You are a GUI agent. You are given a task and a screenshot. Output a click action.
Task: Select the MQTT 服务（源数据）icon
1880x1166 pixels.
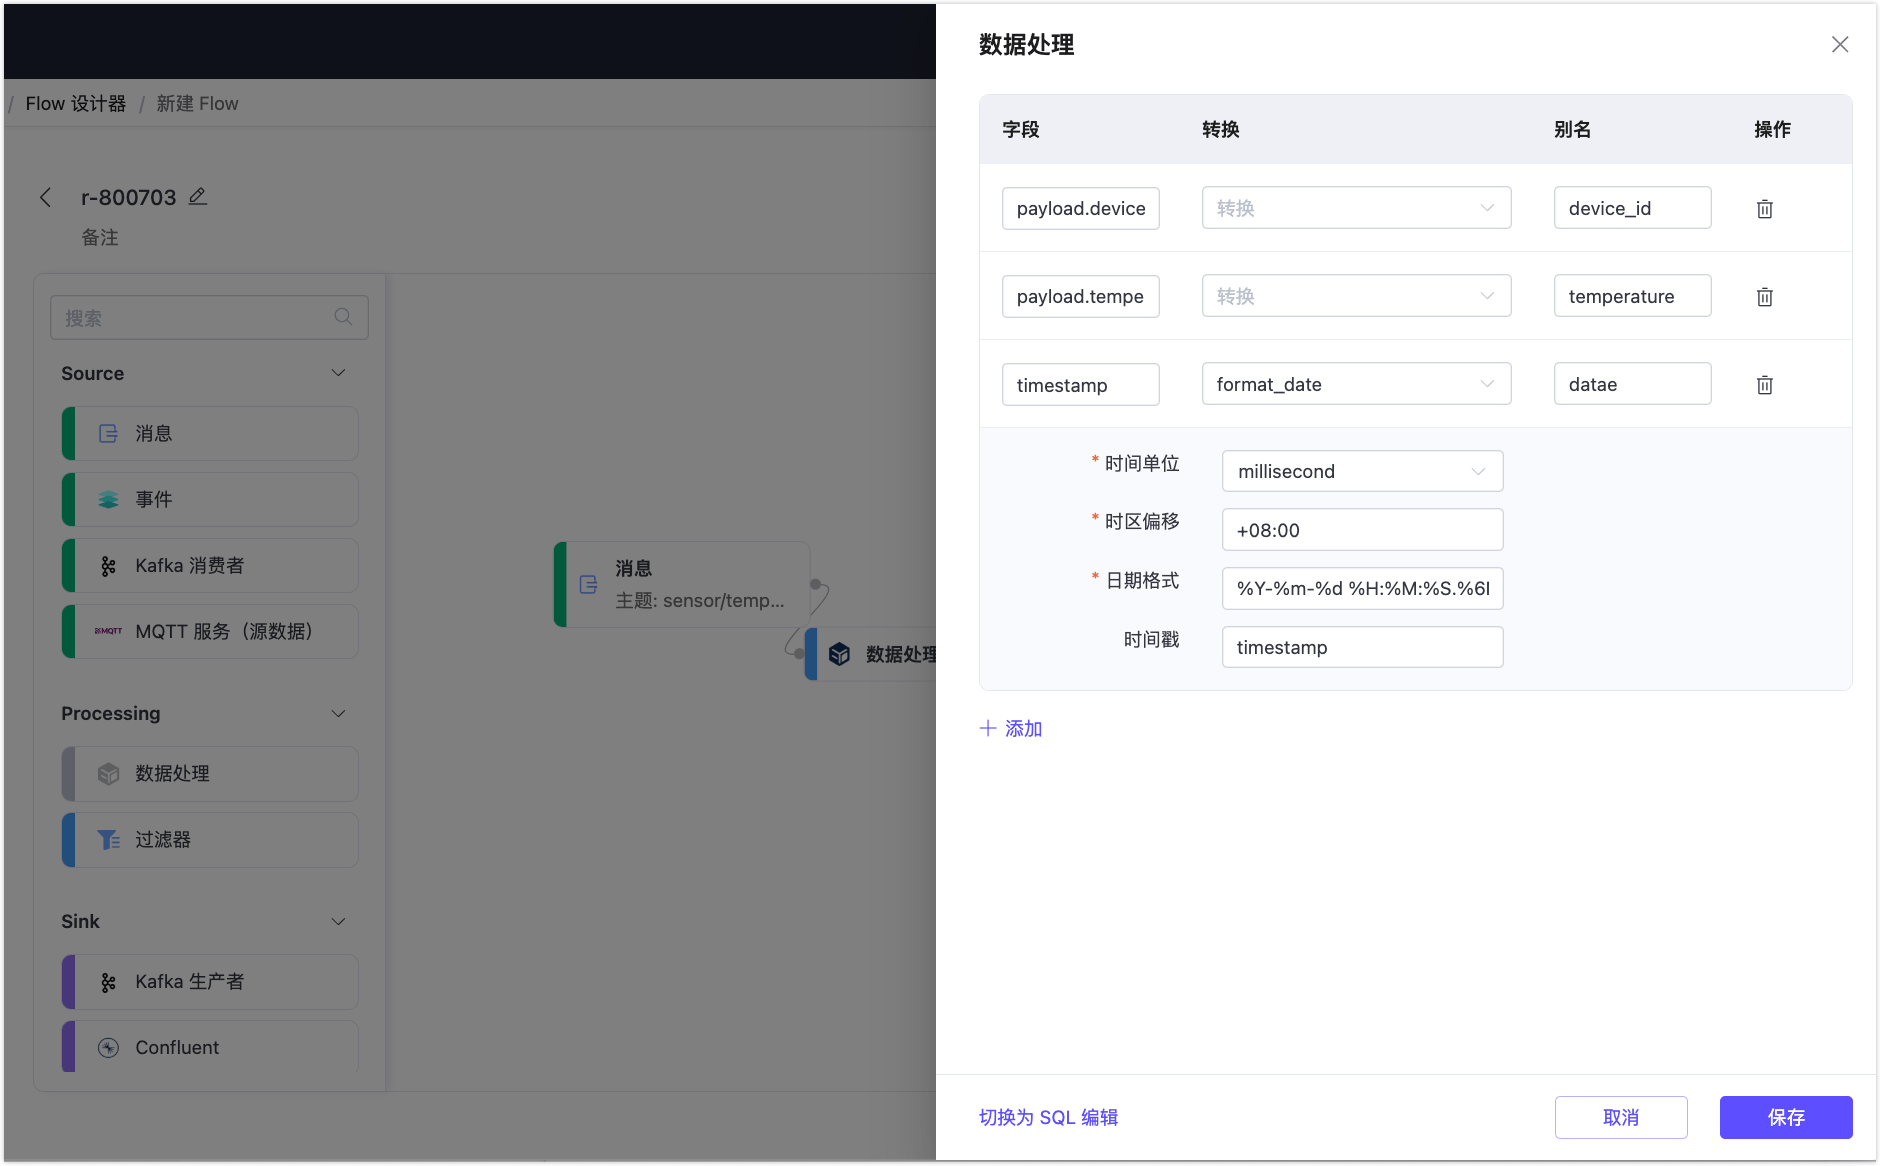(109, 631)
